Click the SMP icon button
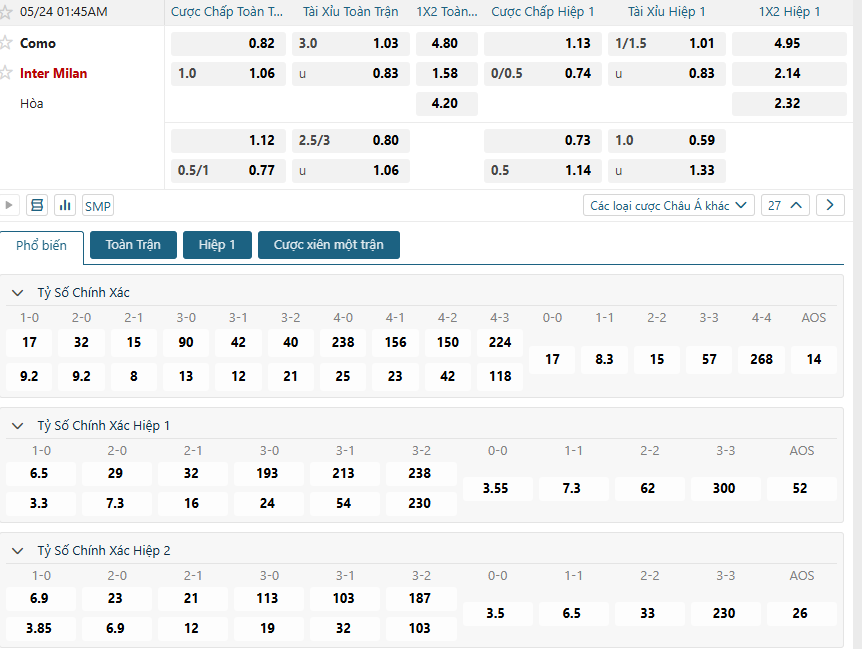Screen dimensions: 862x649 (x=98, y=206)
